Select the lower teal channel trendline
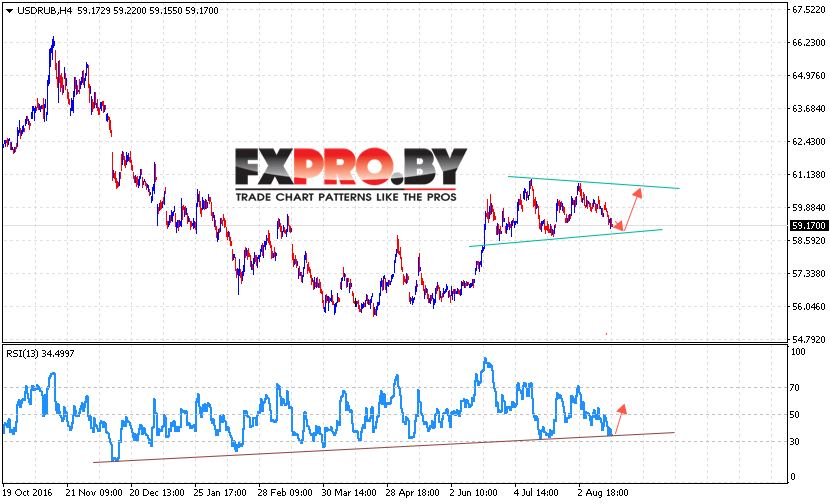This screenshot has height=504, width=830. tap(565, 238)
